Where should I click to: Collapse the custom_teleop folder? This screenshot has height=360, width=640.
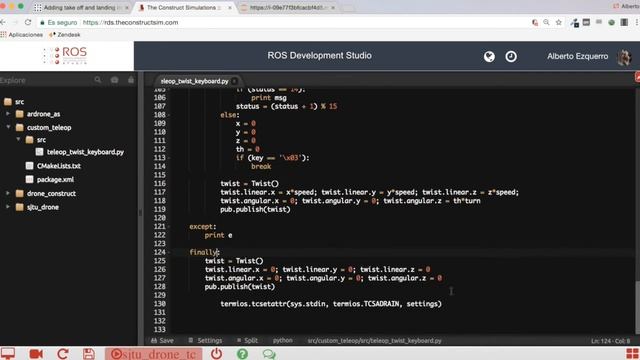[8, 127]
